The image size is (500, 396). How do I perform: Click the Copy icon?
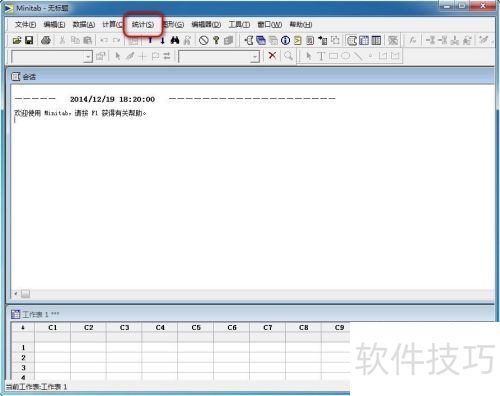(x=75, y=40)
